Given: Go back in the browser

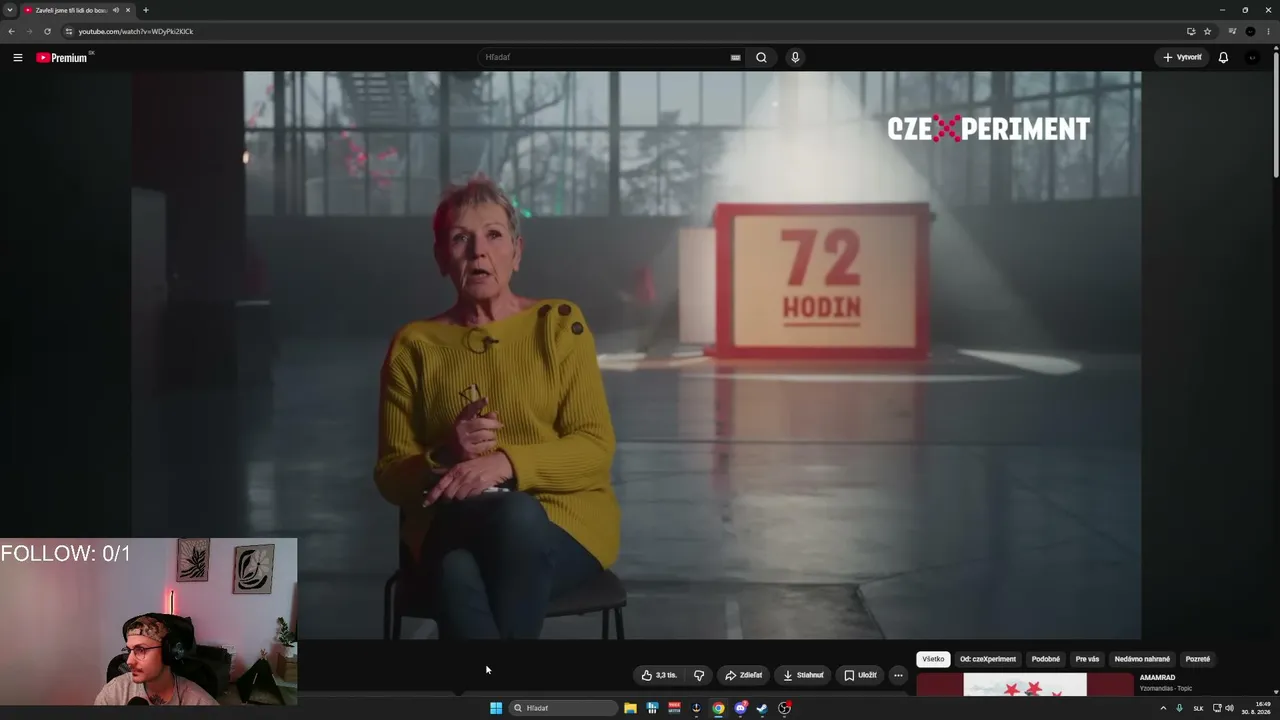Looking at the screenshot, I should (x=11, y=31).
